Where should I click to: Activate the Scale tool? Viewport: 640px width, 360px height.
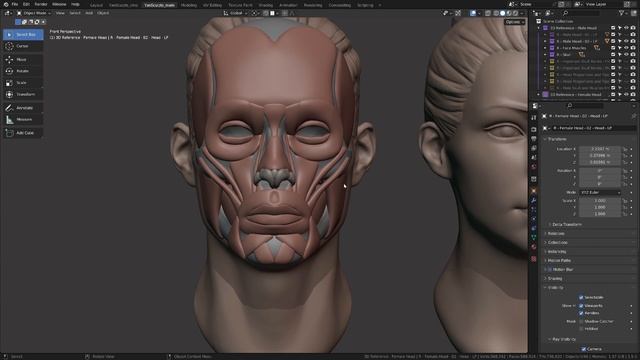(x=23, y=83)
